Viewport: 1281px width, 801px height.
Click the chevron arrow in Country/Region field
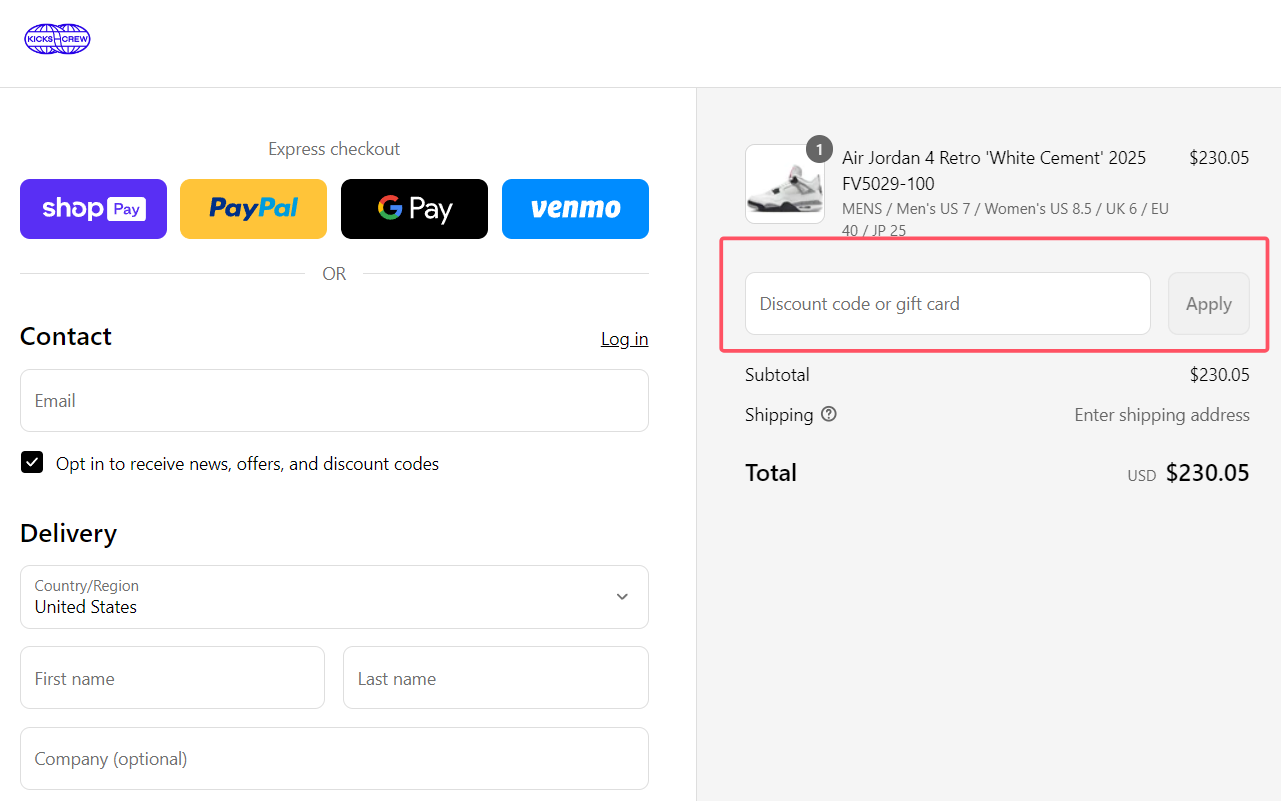(x=622, y=597)
